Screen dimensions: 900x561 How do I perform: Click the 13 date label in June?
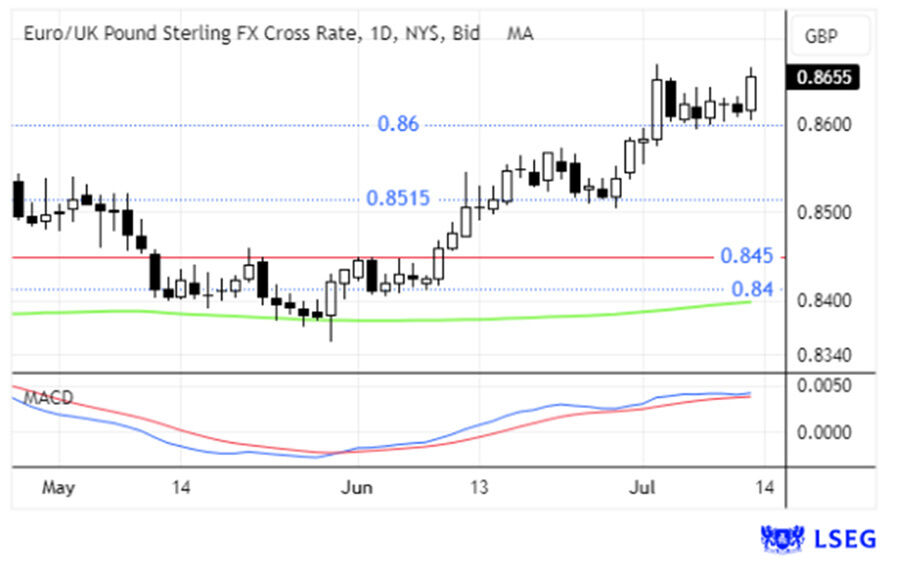click(479, 488)
